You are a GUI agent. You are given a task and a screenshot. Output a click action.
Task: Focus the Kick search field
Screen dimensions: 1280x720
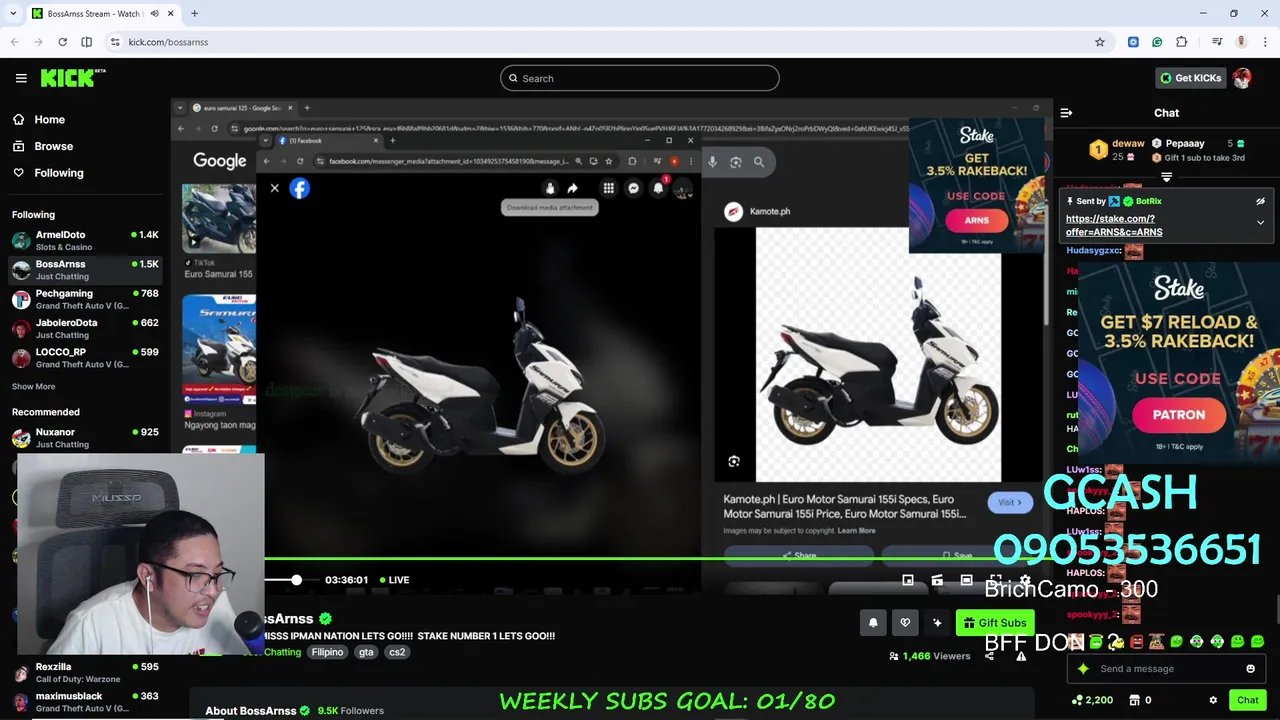(x=640, y=78)
